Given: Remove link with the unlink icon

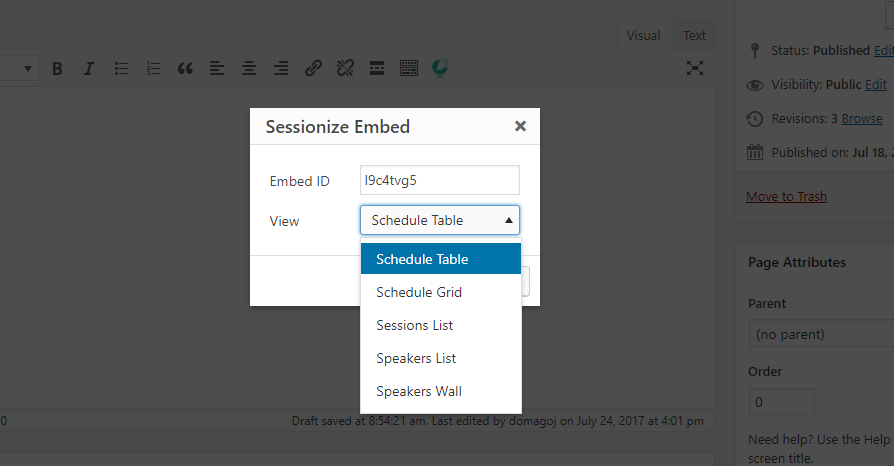Looking at the screenshot, I should (x=345, y=68).
